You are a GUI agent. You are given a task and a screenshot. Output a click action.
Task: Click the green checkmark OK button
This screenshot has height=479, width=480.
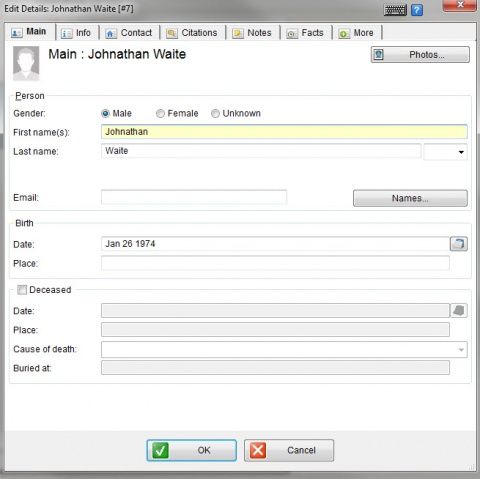coord(192,450)
